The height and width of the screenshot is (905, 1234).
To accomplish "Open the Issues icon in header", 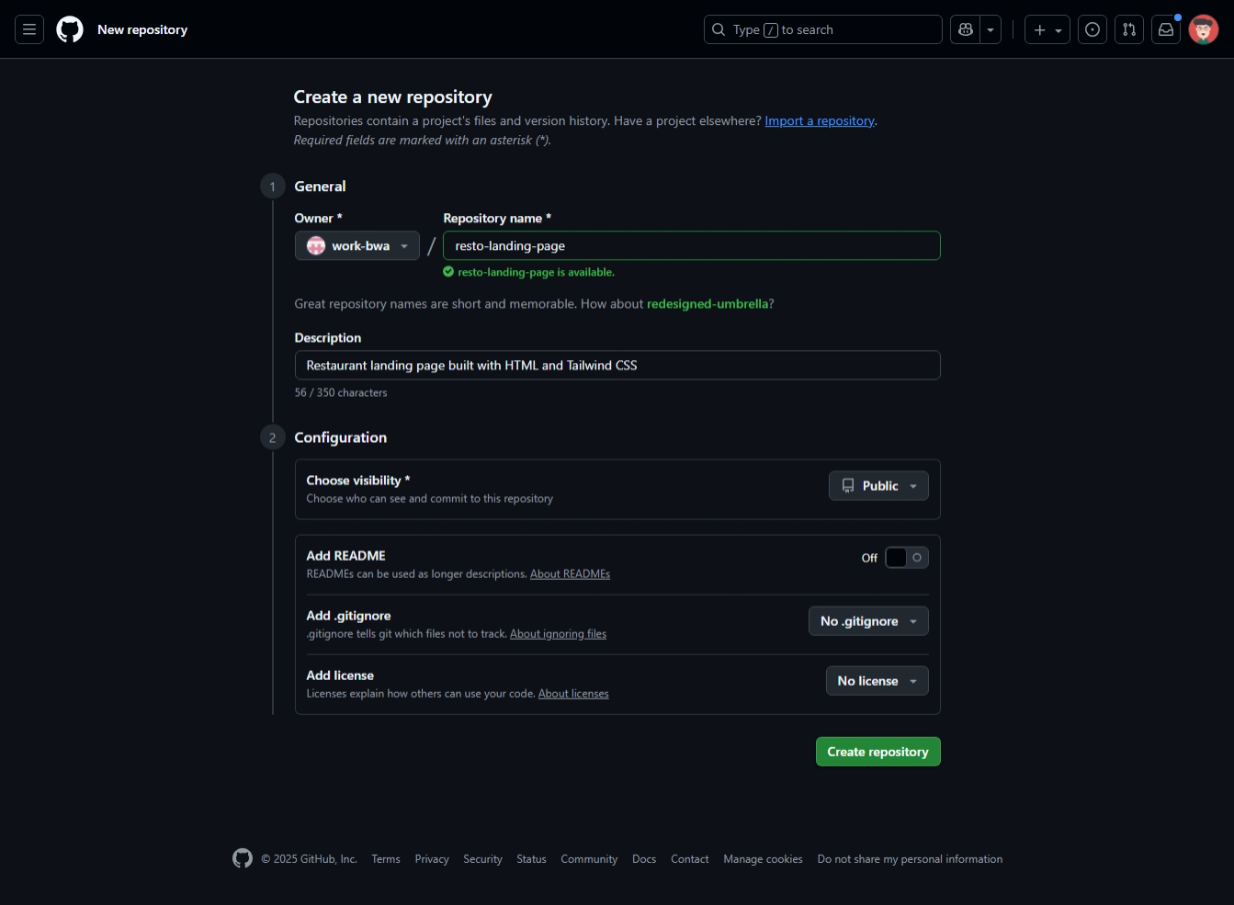I will pyautogui.click(x=1092, y=30).
